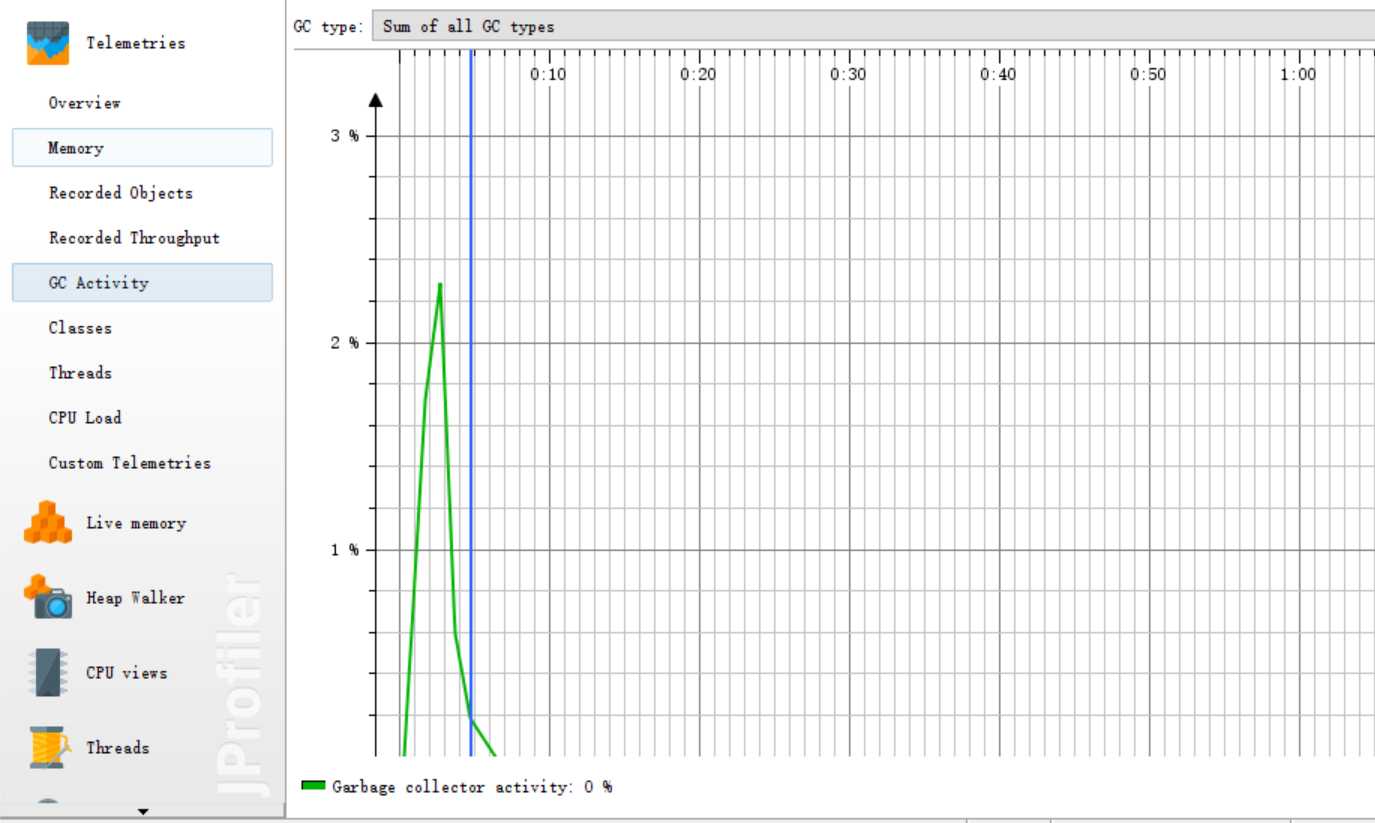Click the sidebar scroll-down arrow
The image size is (1375, 823).
[x=142, y=811]
